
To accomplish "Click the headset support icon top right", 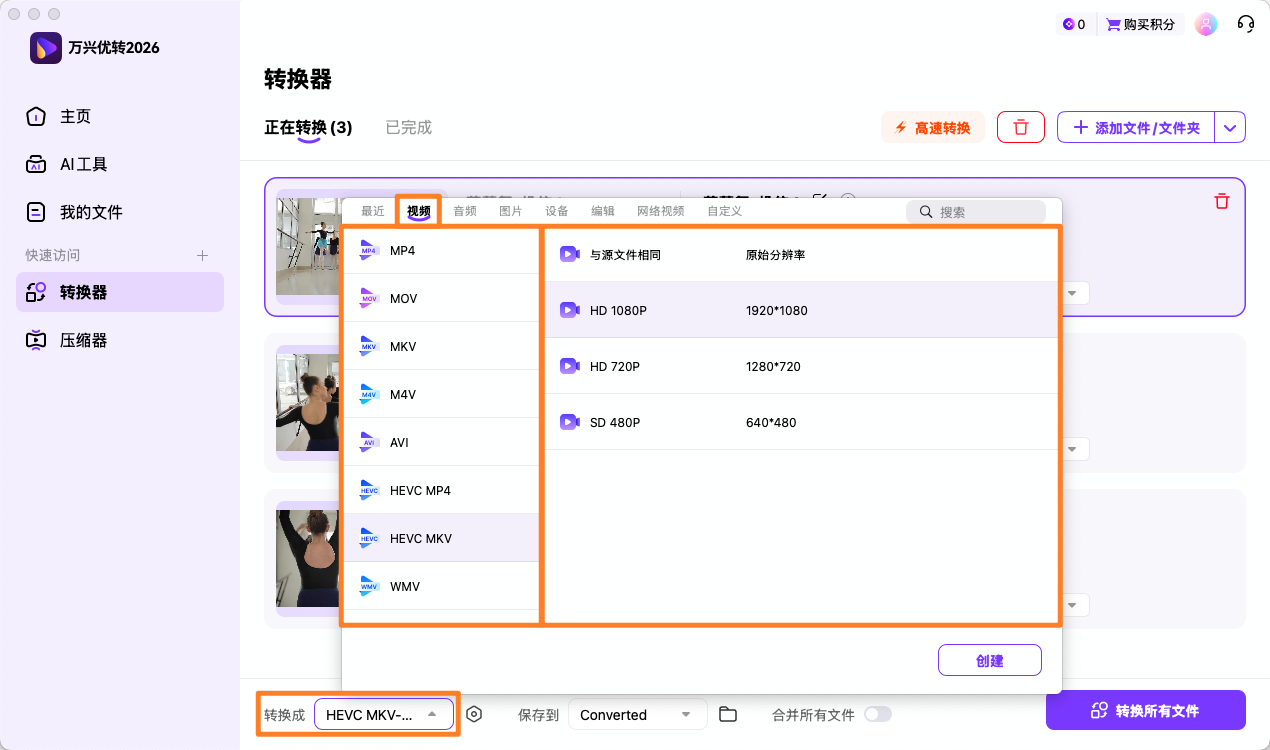I will [1245, 23].
